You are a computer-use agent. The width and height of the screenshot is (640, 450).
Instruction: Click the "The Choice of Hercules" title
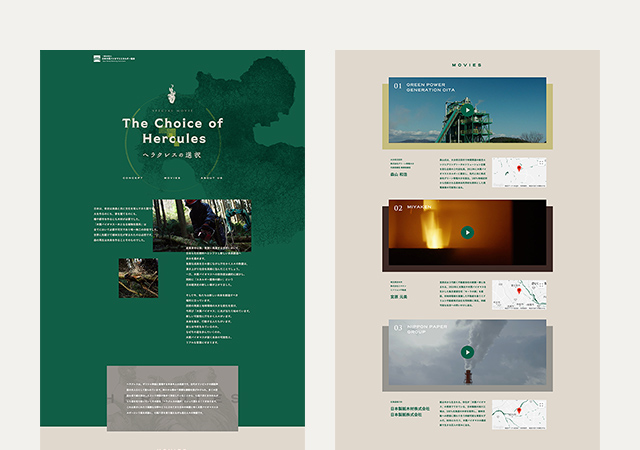coord(172,130)
